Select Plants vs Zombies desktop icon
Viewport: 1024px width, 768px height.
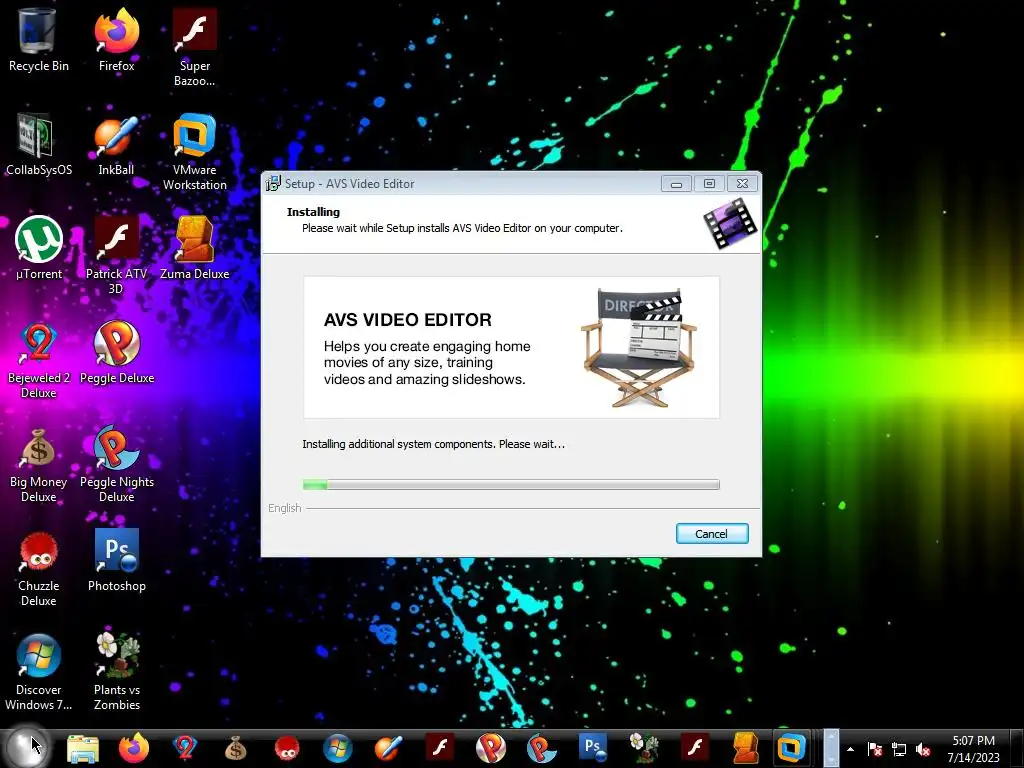116,671
